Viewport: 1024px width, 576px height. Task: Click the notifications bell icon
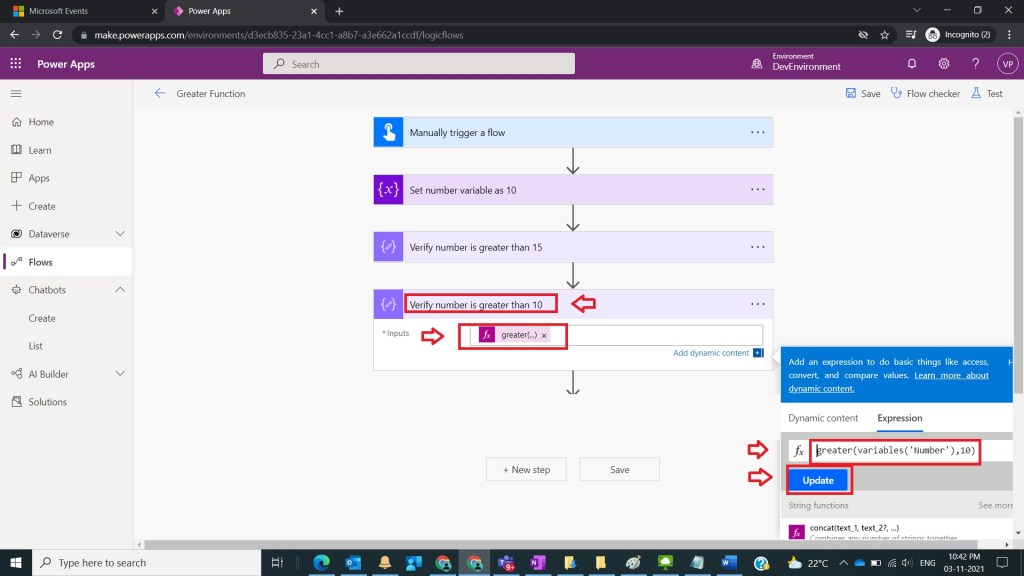[912, 63]
